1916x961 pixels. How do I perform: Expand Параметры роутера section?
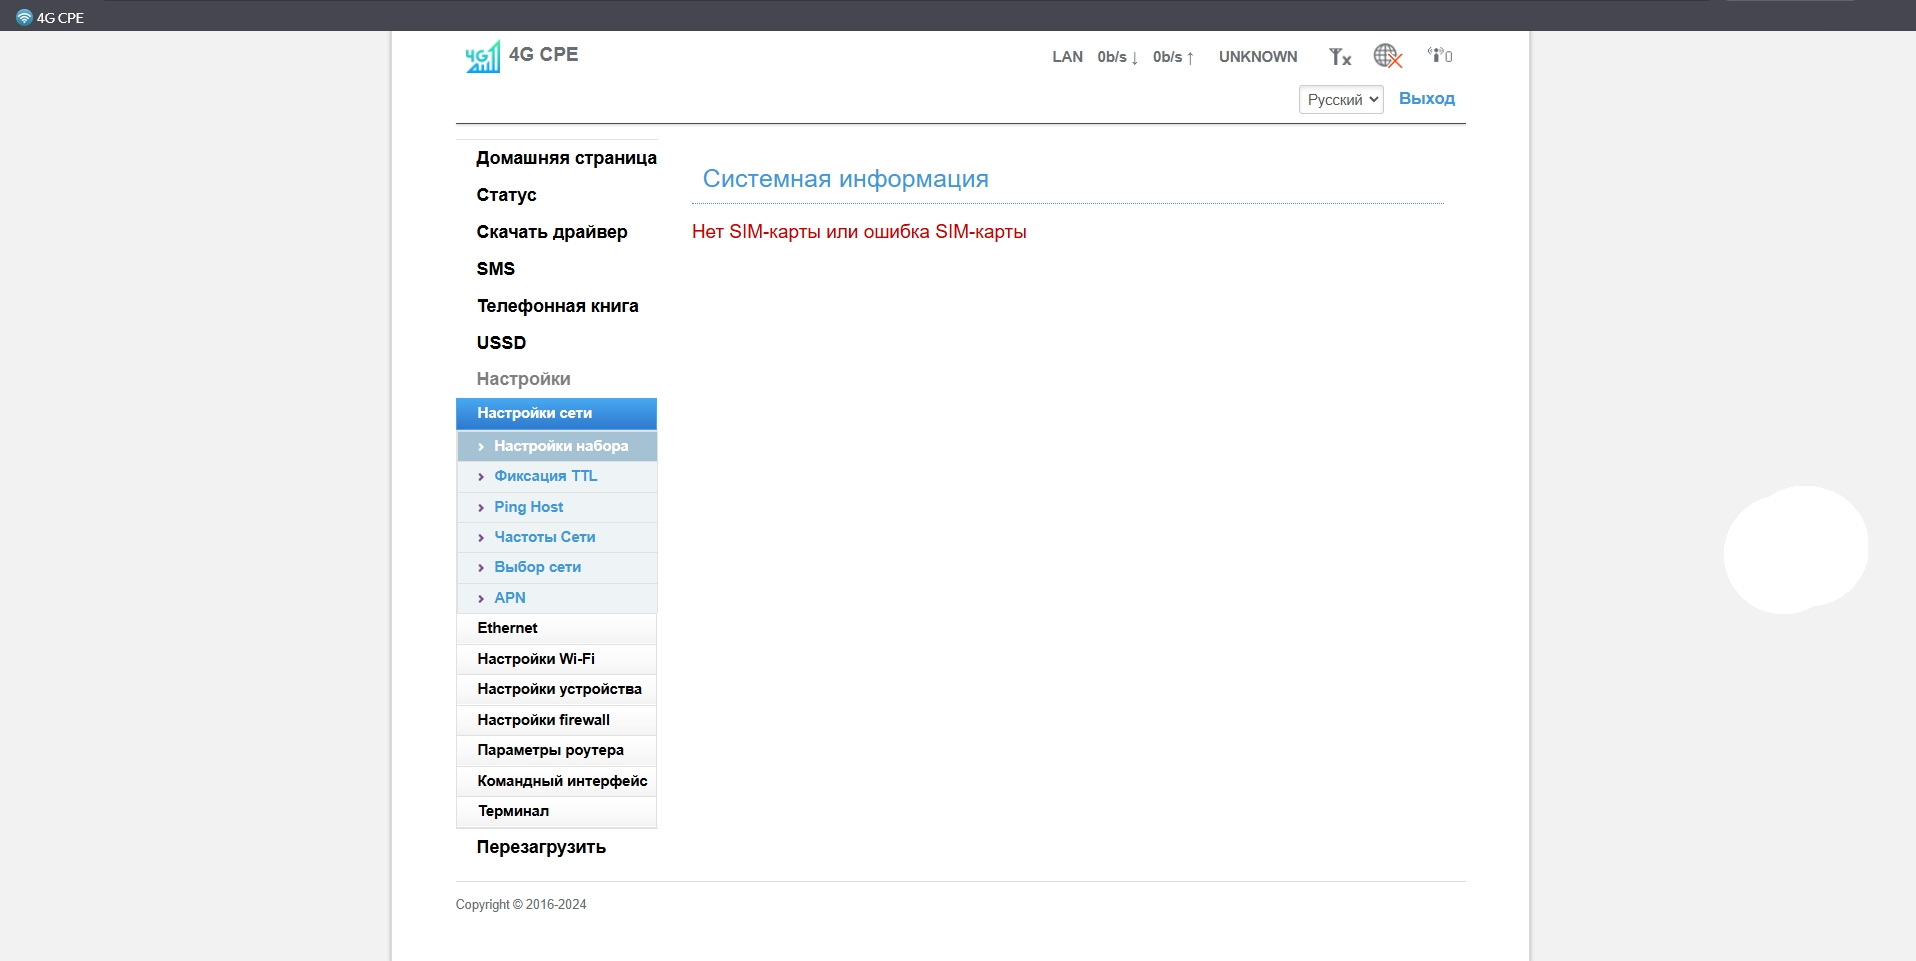(556, 750)
